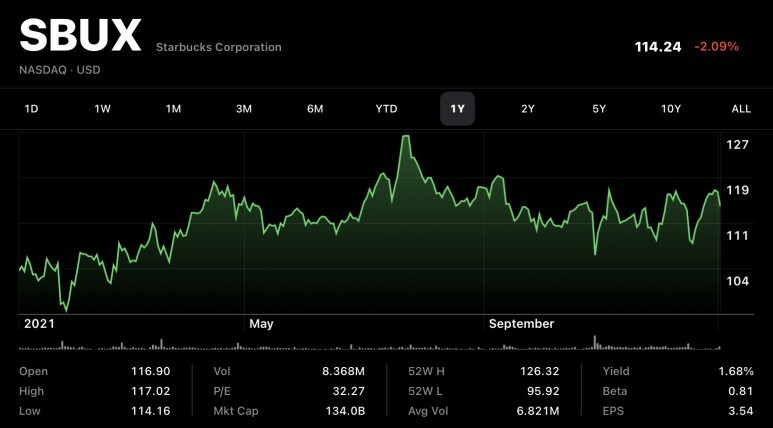
Task: Select the ALL time range
Action: pos(741,109)
